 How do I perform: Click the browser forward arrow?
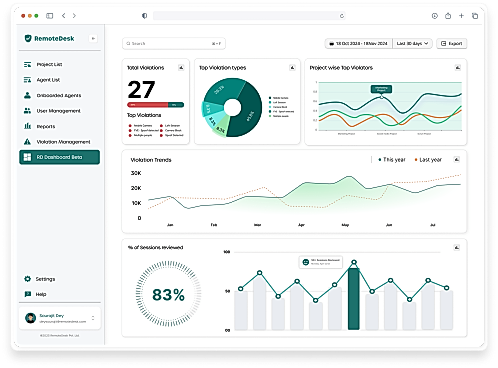[x=74, y=16]
